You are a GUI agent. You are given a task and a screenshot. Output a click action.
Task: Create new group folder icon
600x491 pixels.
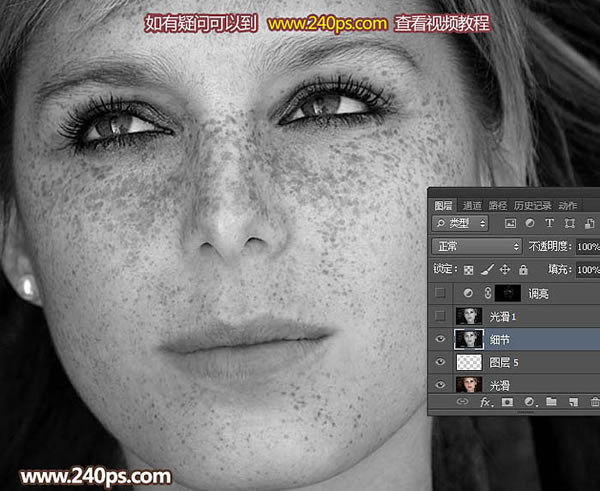[x=551, y=401]
